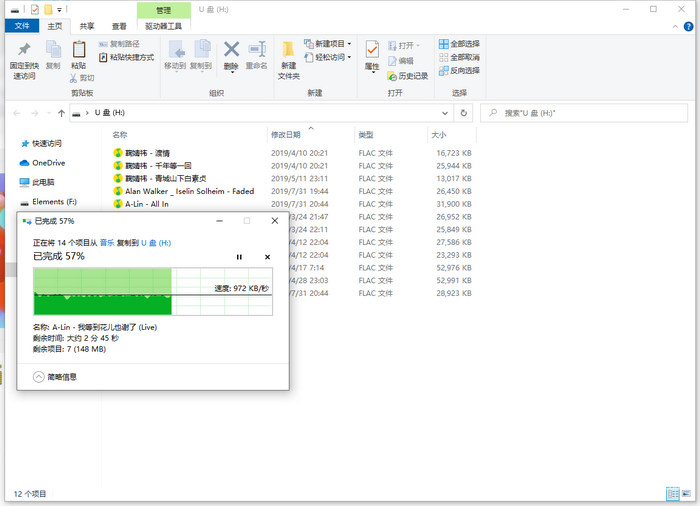The width and height of the screenshot is (700, 506).
Task: Sort files by the Name column
Action: tap(120, 134)
